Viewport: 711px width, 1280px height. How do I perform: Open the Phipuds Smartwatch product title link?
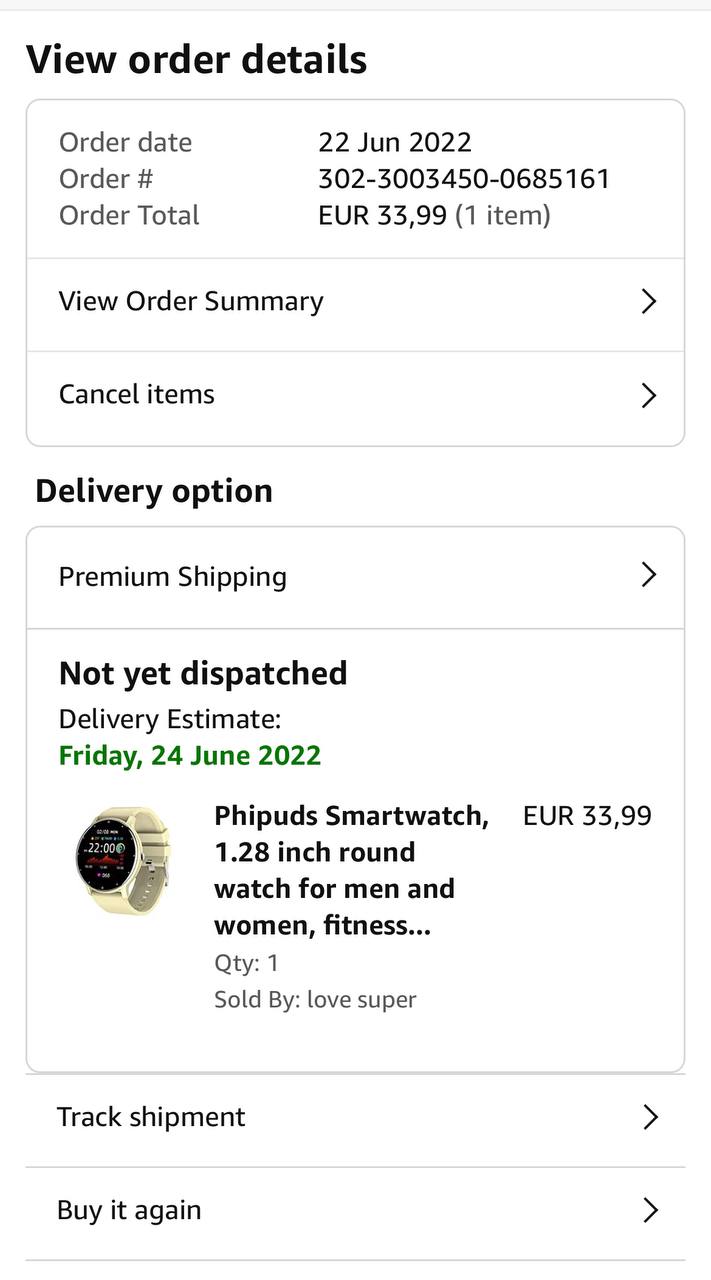350,871
